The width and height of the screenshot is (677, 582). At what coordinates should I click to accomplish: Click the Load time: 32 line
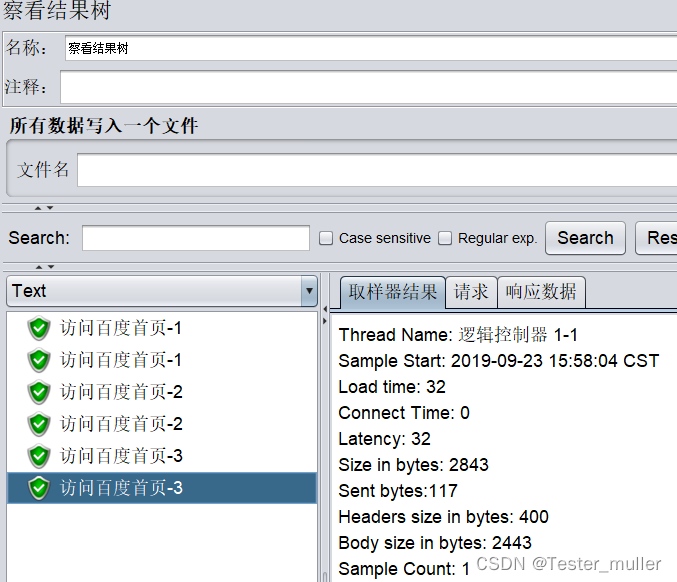click(392, 387)
